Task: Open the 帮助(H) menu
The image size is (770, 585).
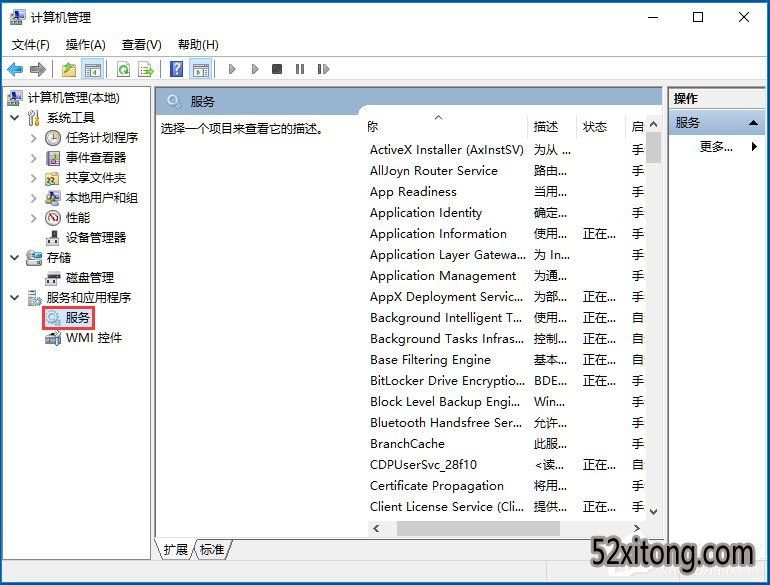Action: (x=198, y=45)
